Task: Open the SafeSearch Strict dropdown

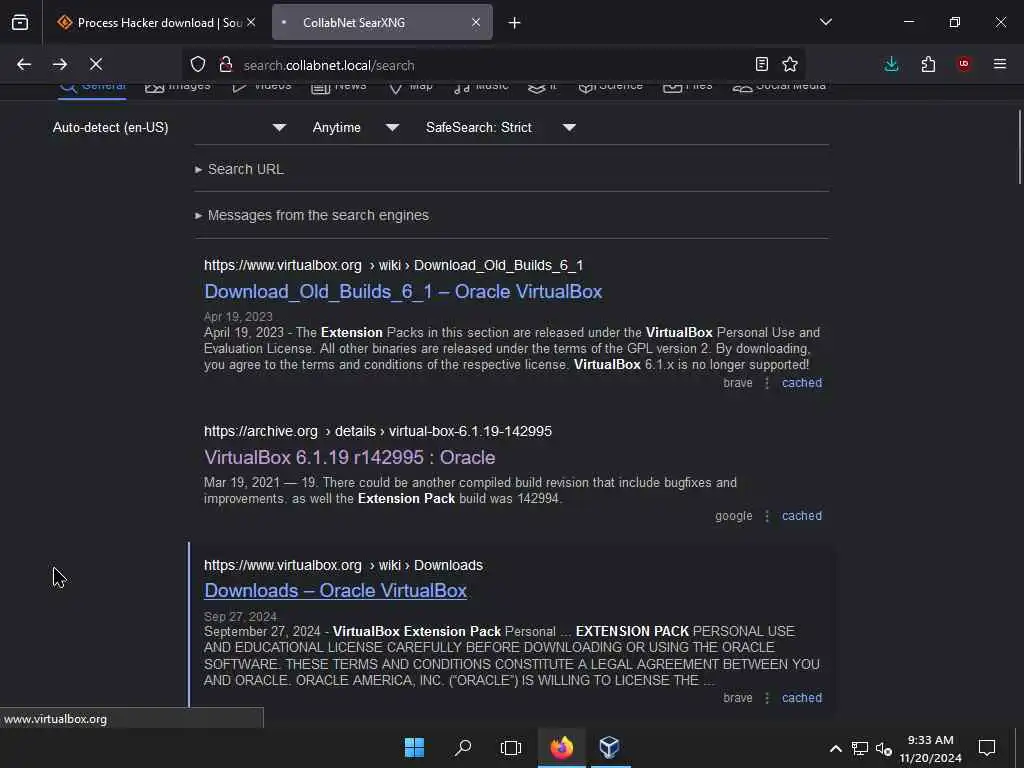Action: pyautogui.click(x=500, y=127)
